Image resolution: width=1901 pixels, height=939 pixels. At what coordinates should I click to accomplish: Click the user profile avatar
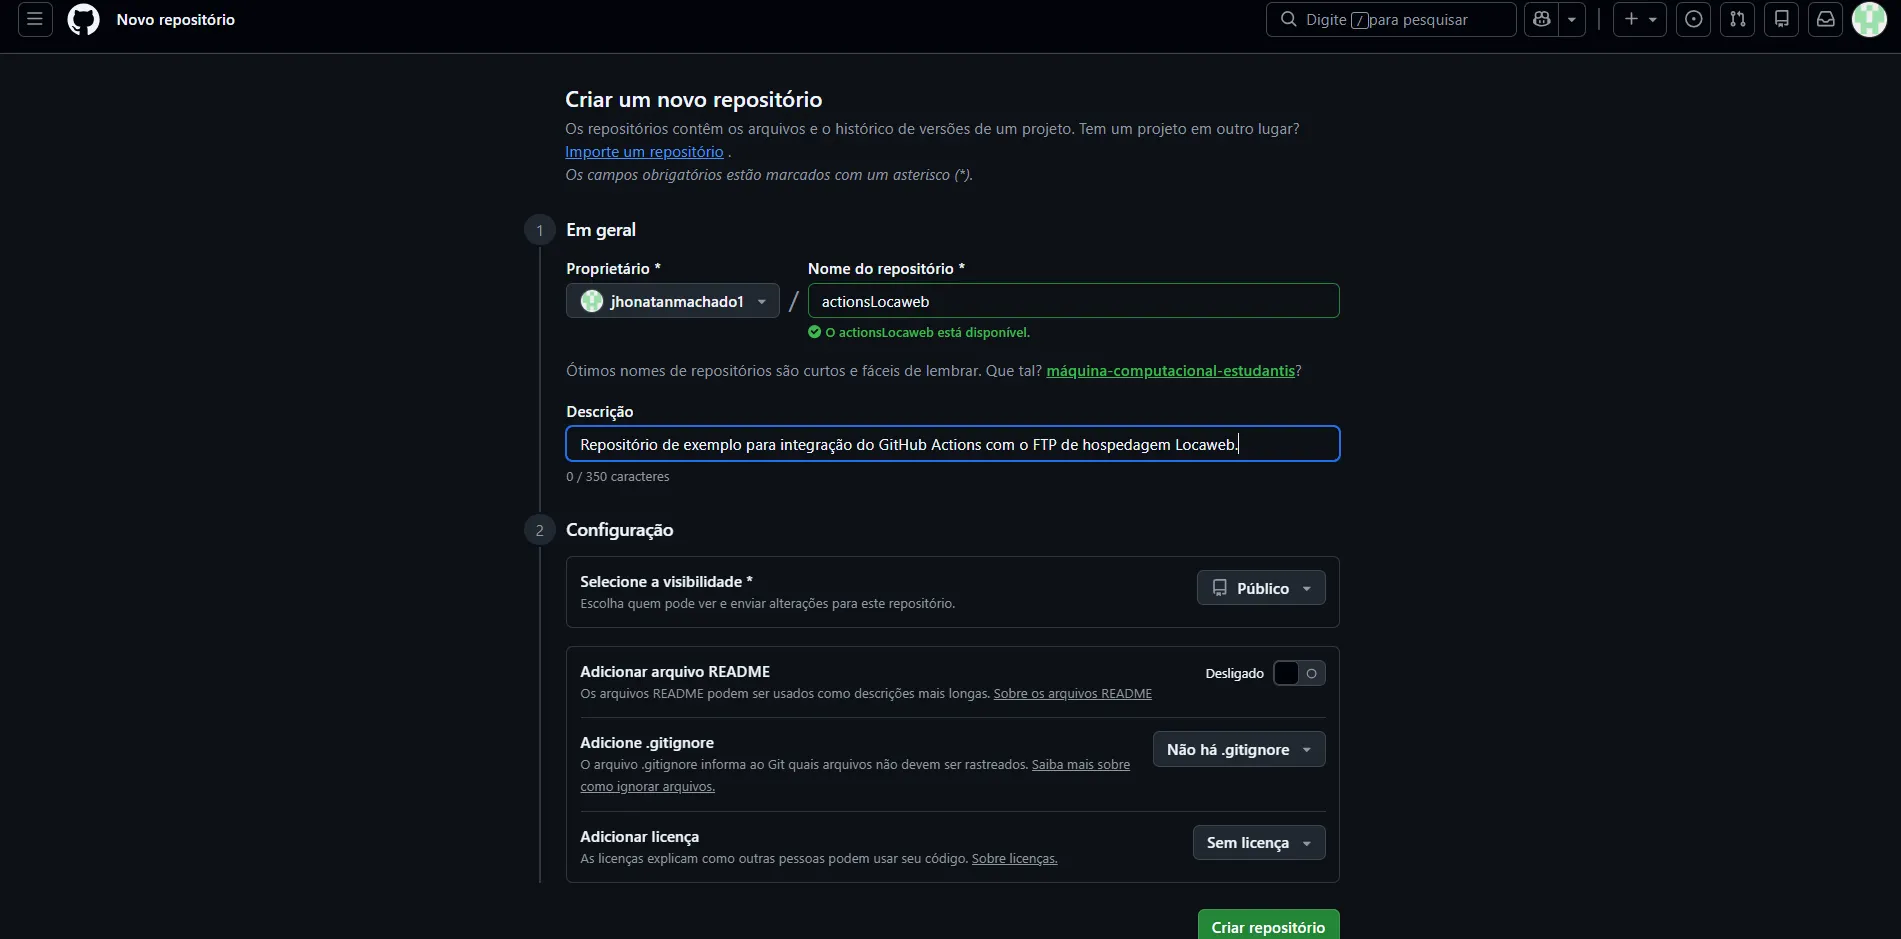point(1868,20)
